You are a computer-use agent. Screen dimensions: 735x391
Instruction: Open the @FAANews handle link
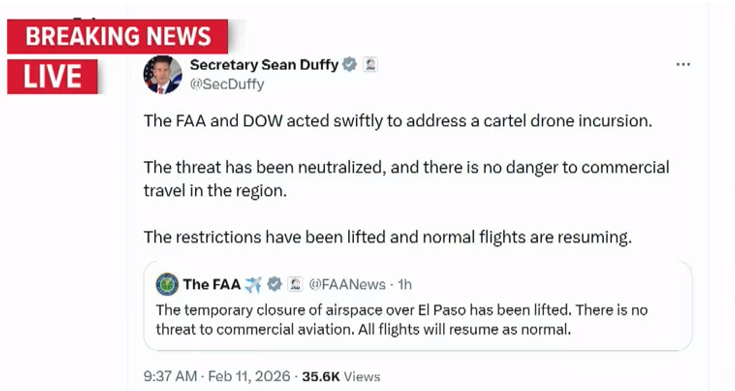coord(347,284)
